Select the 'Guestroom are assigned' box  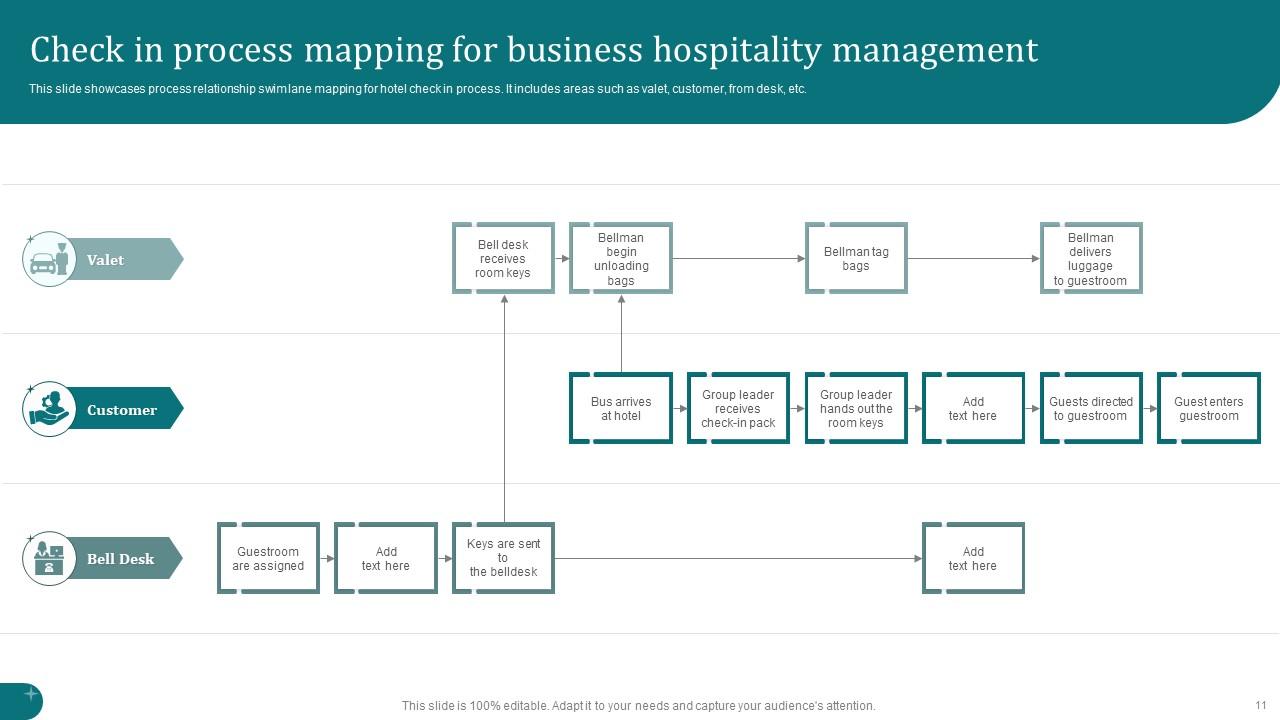[x=268, y=558]
